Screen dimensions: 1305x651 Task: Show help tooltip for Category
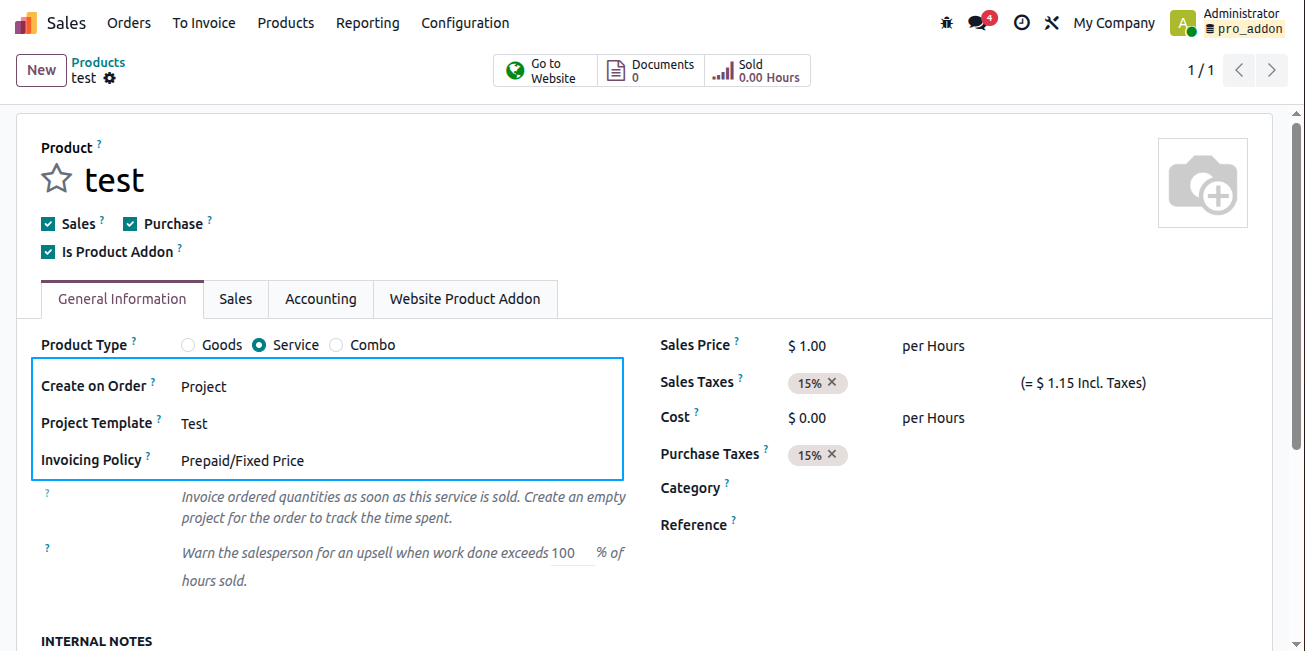(x=727, y=485)
